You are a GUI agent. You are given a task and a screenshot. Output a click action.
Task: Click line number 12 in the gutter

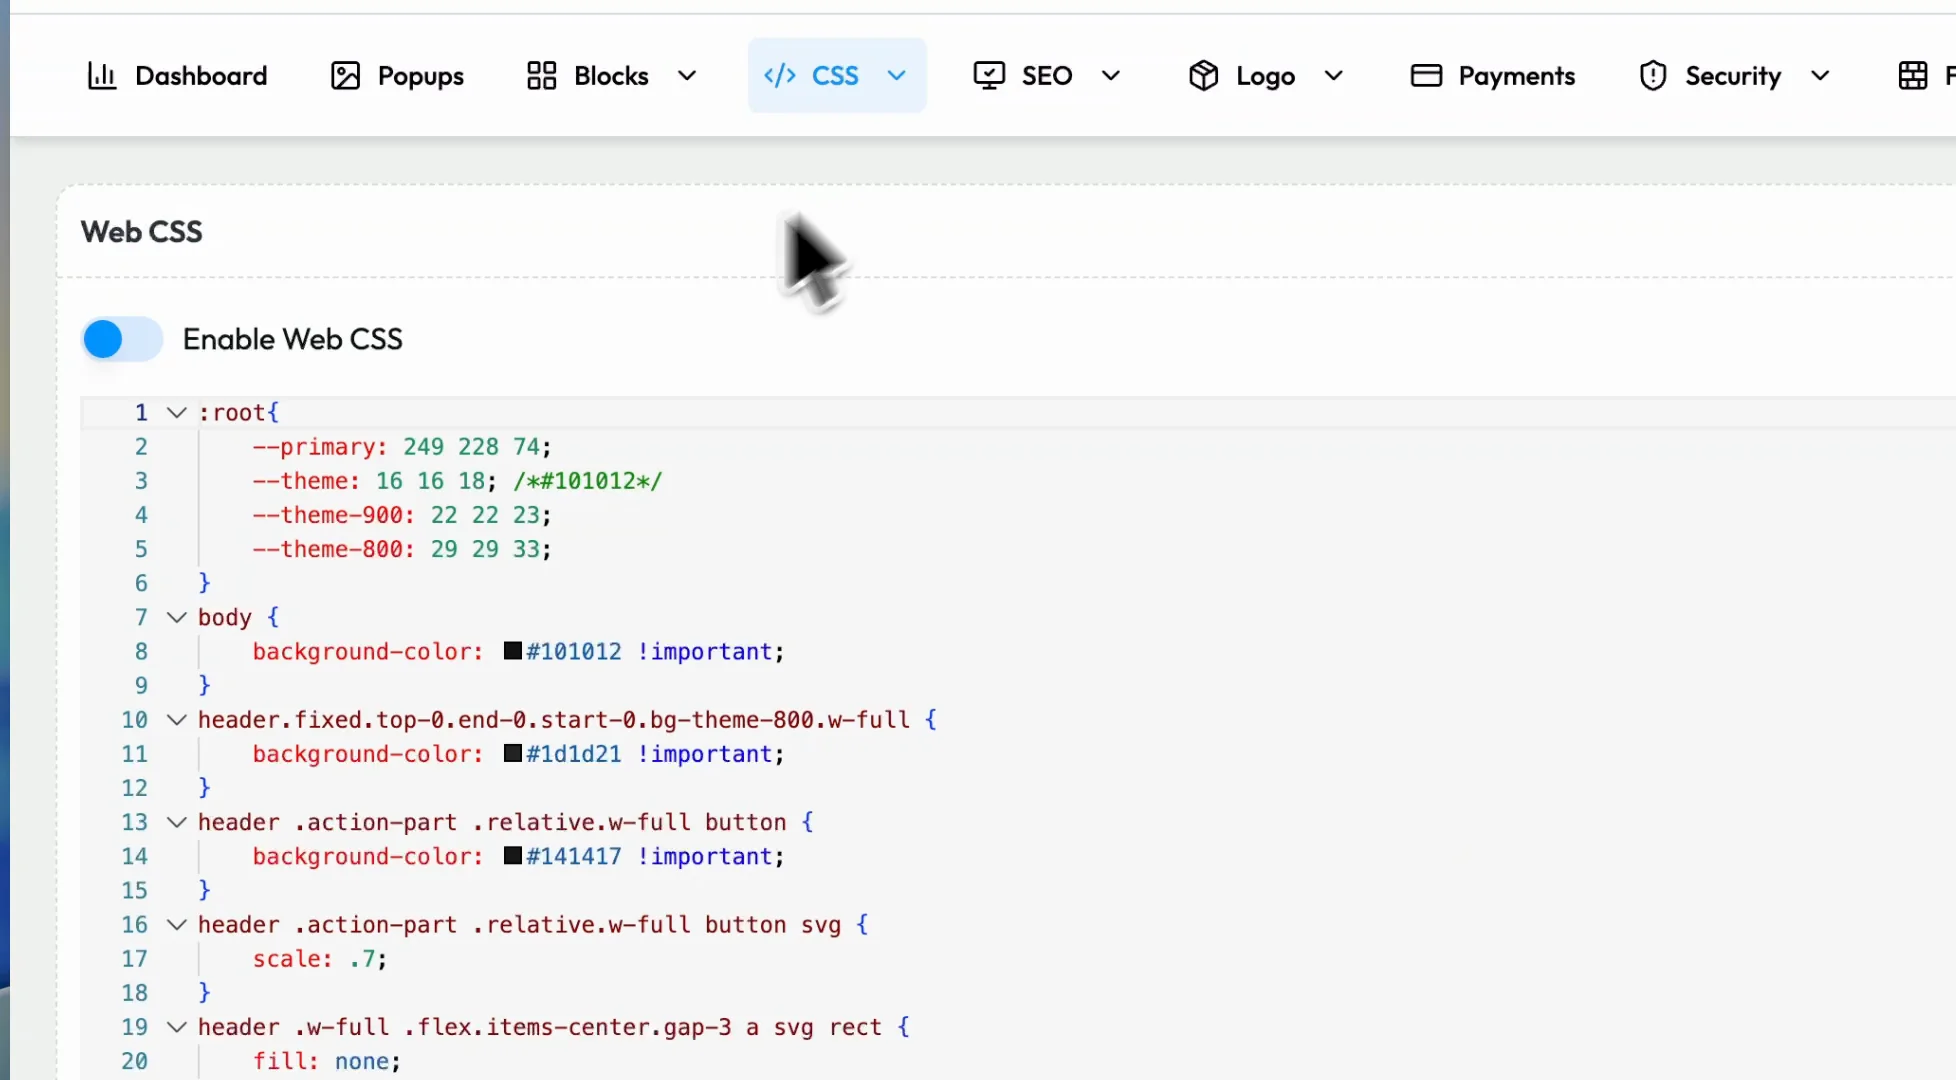pyautogui.click(x=134, y=788)
